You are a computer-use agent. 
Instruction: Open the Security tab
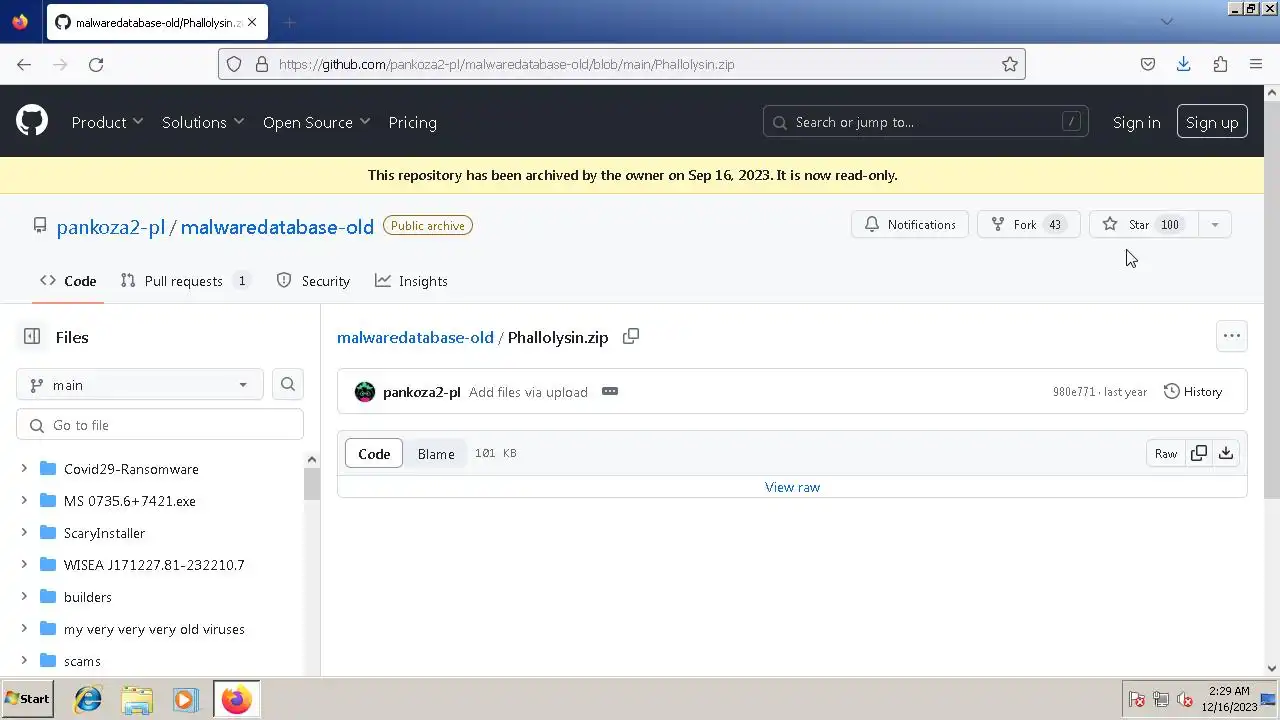point(313,281)
